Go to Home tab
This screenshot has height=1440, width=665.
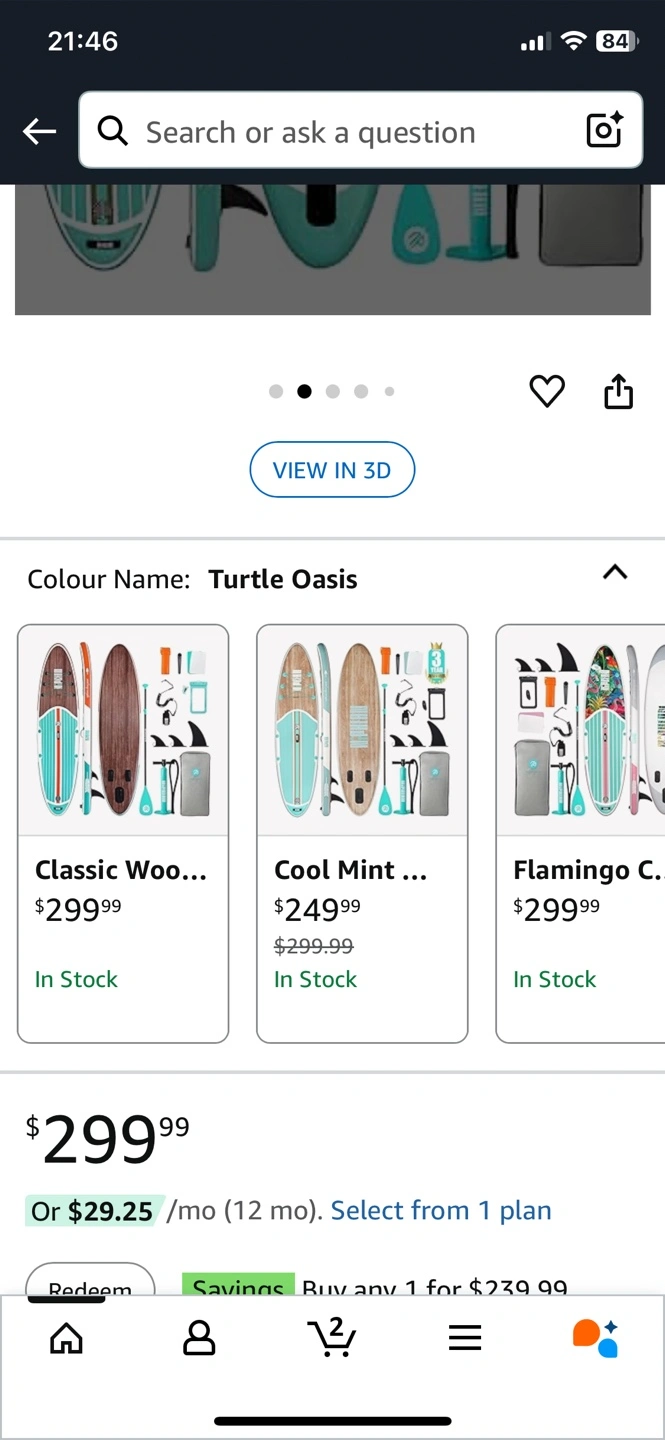[x=66, y=1337]
